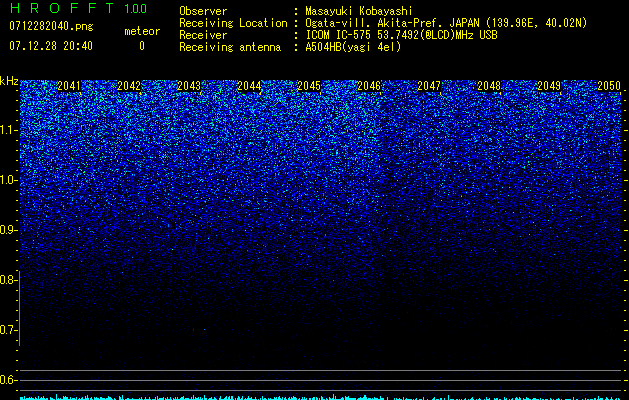This screenshot has height=400, width=629.
Task: Select the 2041 time marker
Action: [x=69, y=86]
